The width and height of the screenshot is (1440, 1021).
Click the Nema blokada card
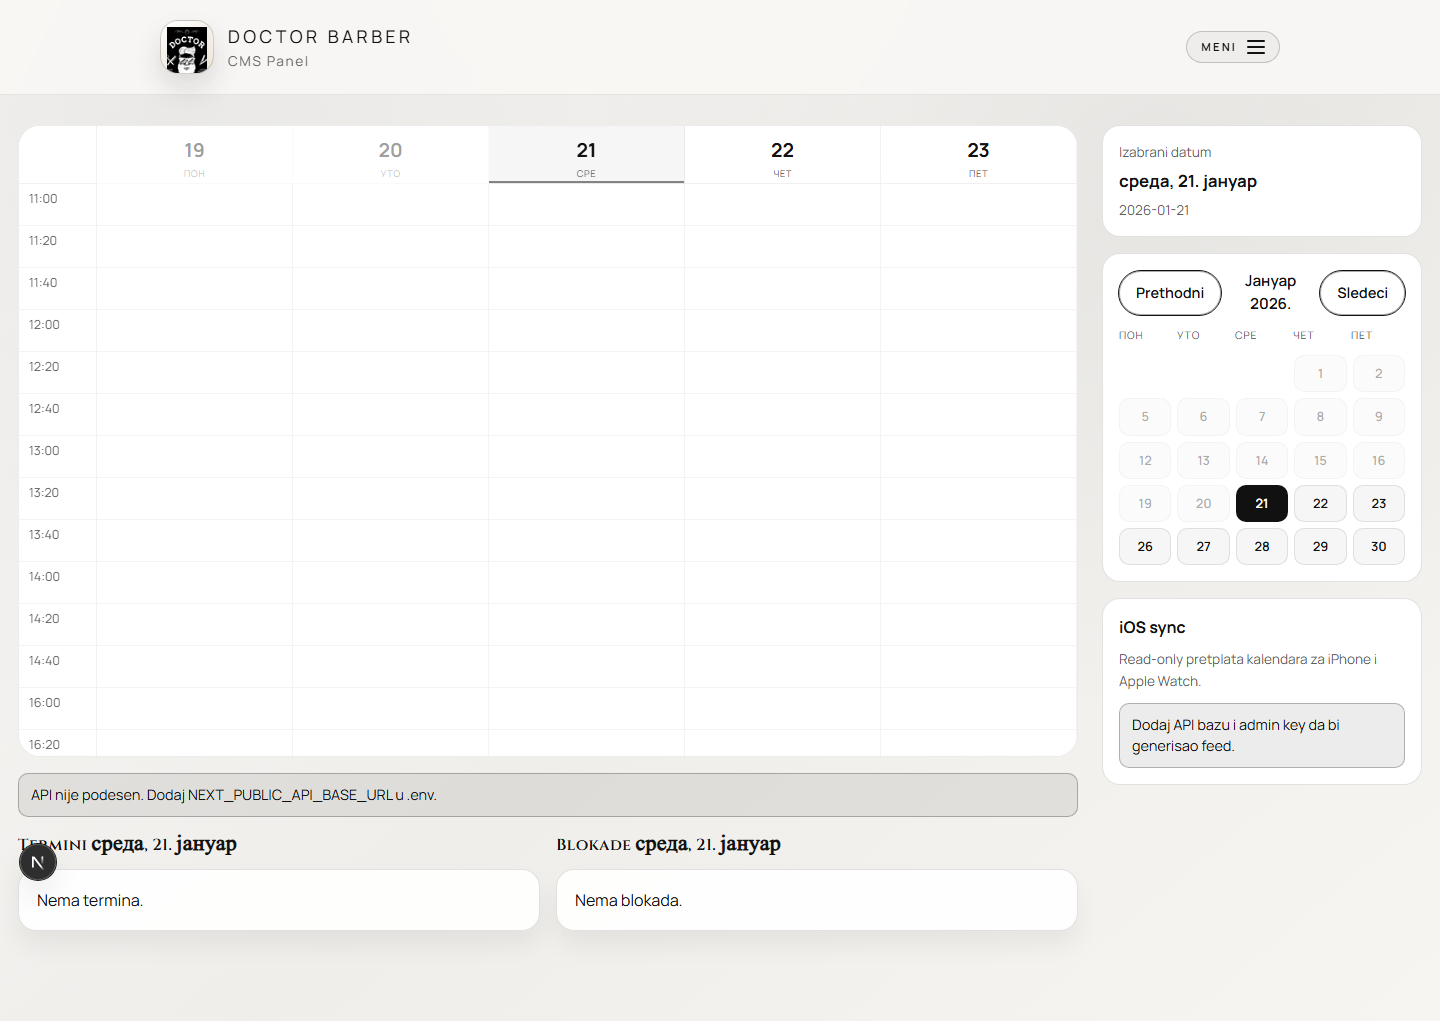pos(816,900)
